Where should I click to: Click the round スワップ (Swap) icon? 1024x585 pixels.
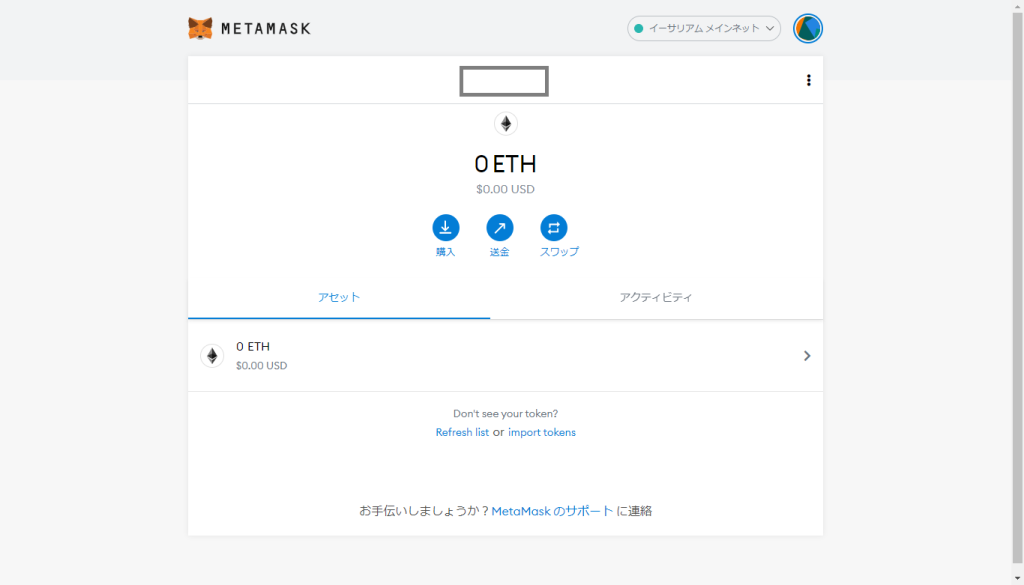click(x=554, y=228)
